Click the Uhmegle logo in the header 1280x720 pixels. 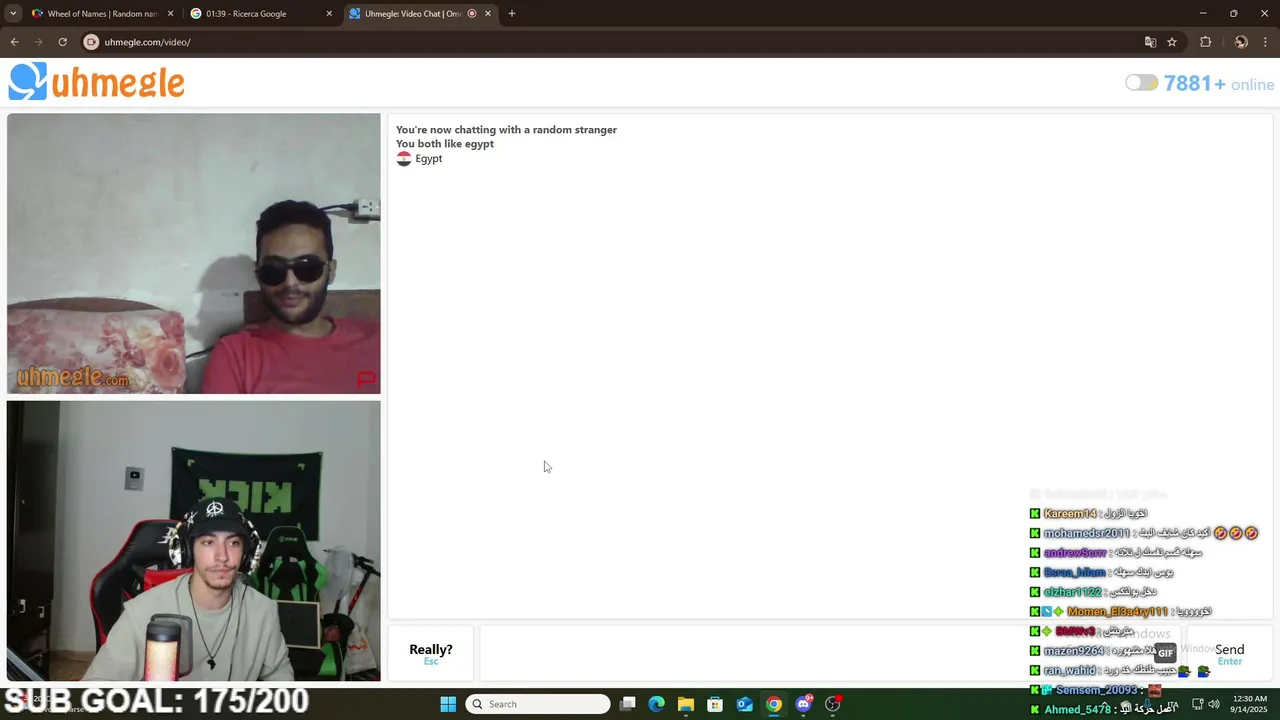point(96,82)
